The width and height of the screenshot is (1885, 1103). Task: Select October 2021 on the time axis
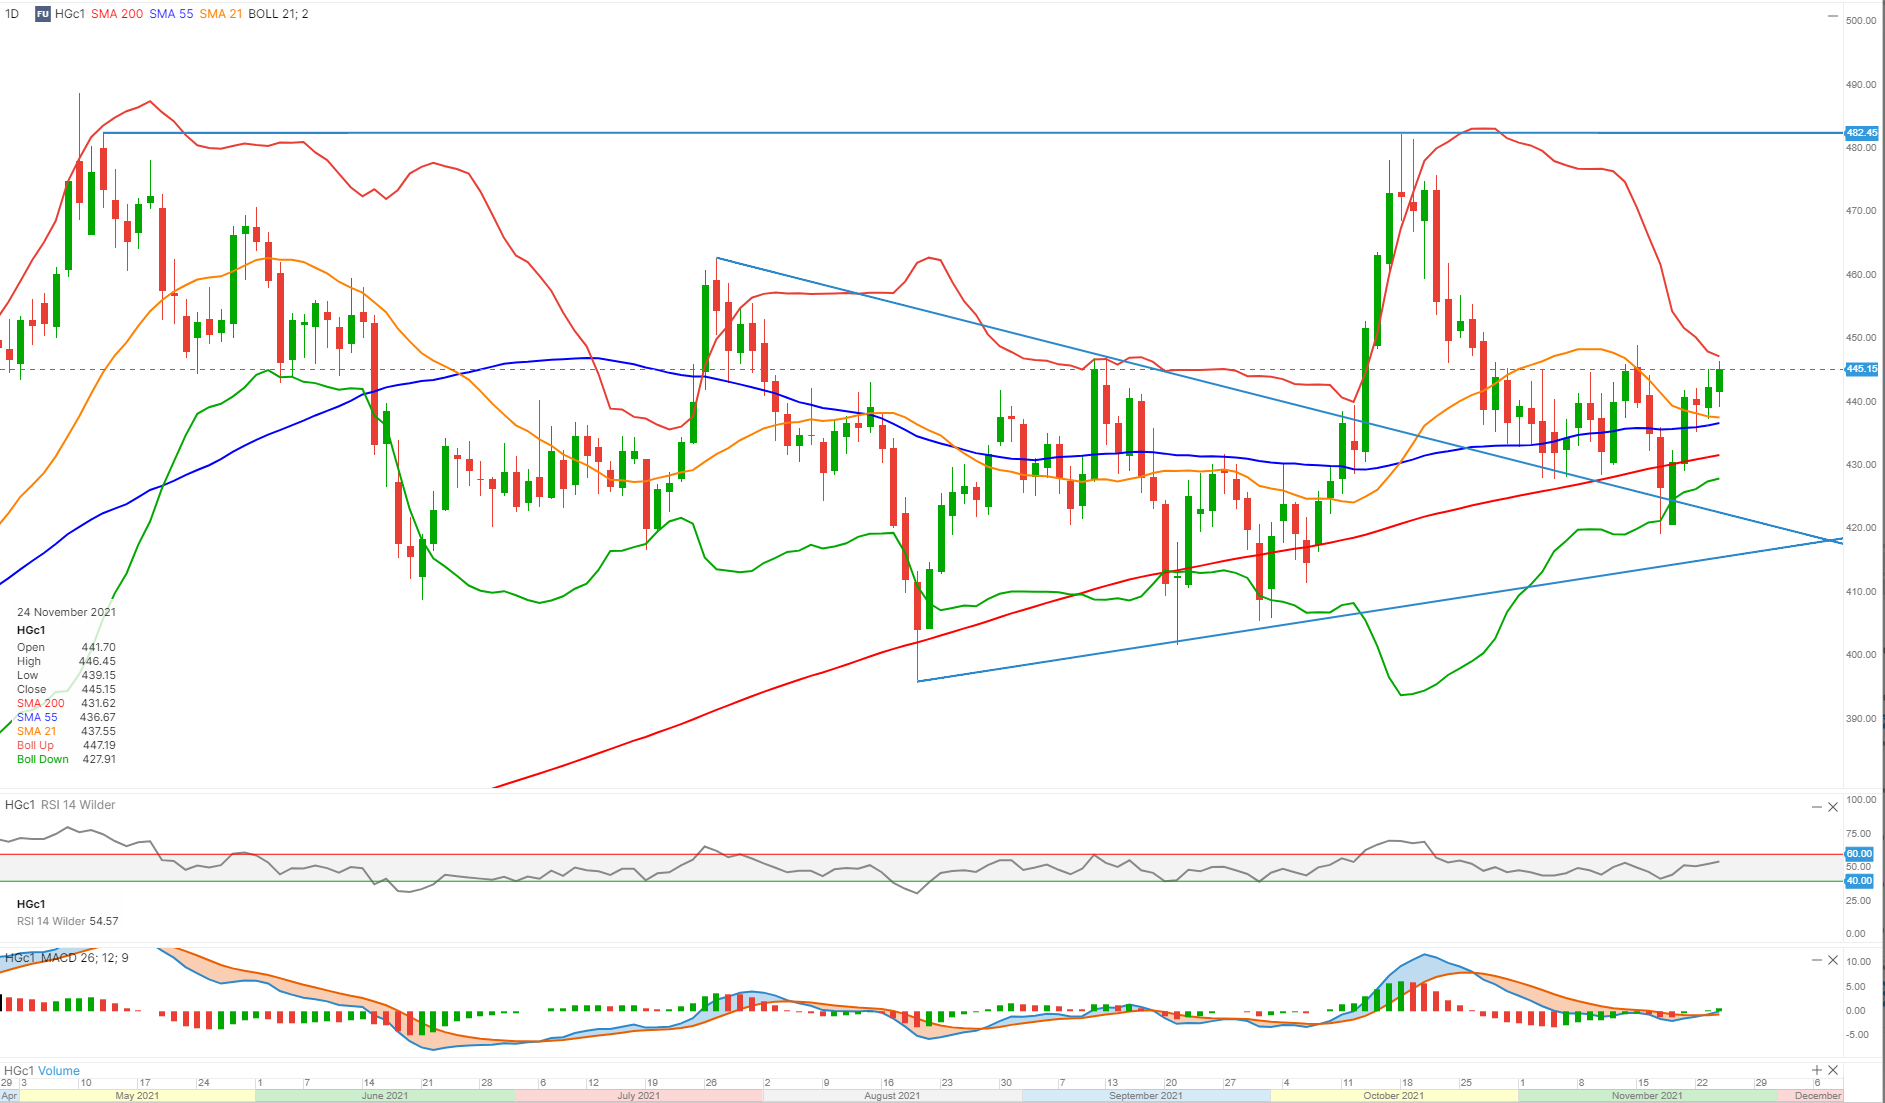point(1393,1096)
